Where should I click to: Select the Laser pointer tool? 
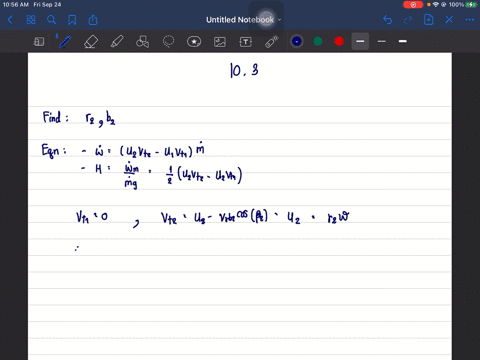pos(271,42)
